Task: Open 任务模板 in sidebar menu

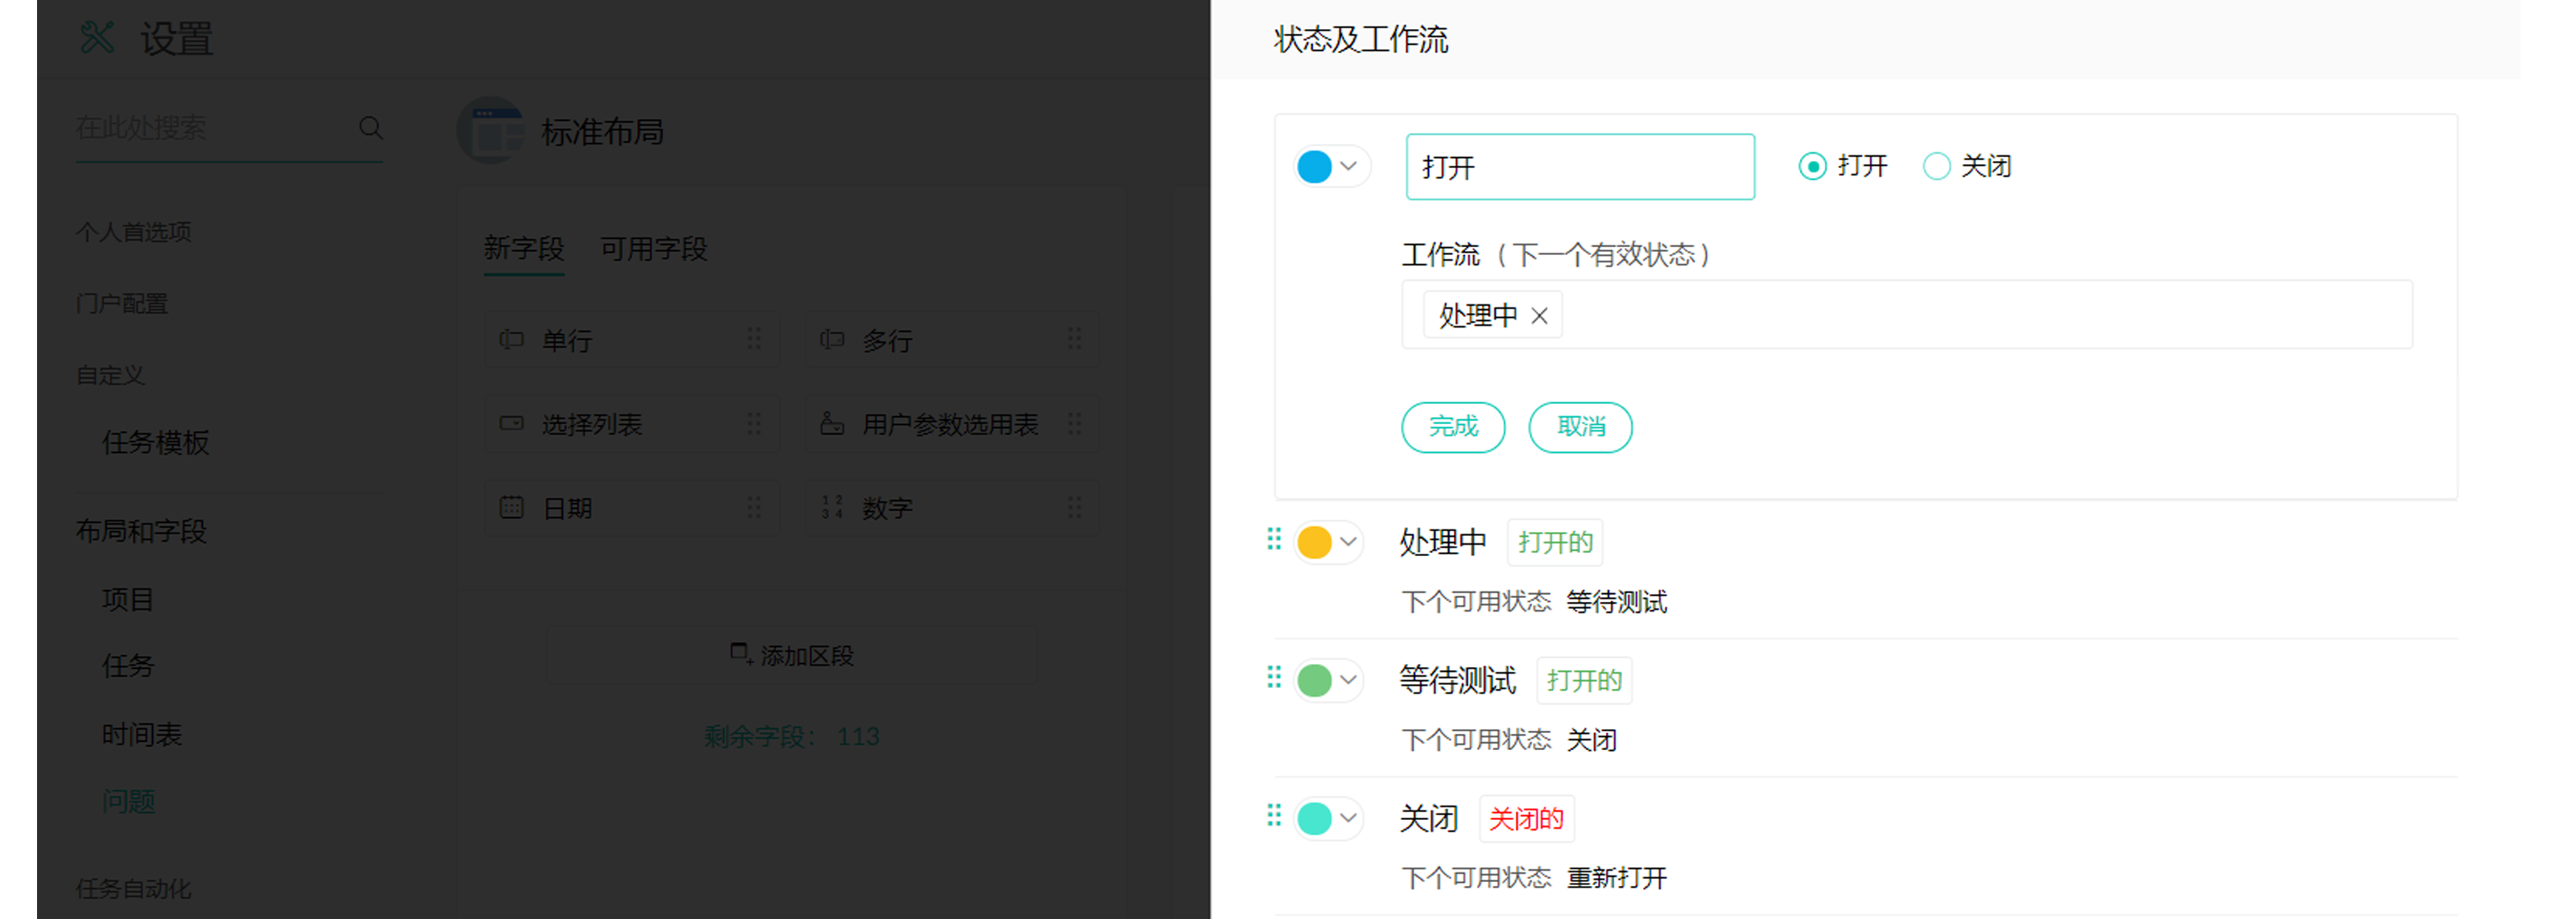Action: [156, 442]
